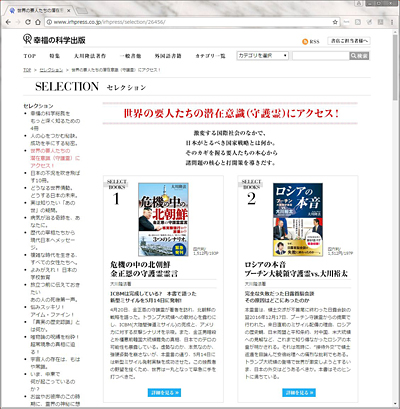
Task: Open sidebar link 歴代の宰相たちから現代日本へメッセージ
Action: point(53,240)
